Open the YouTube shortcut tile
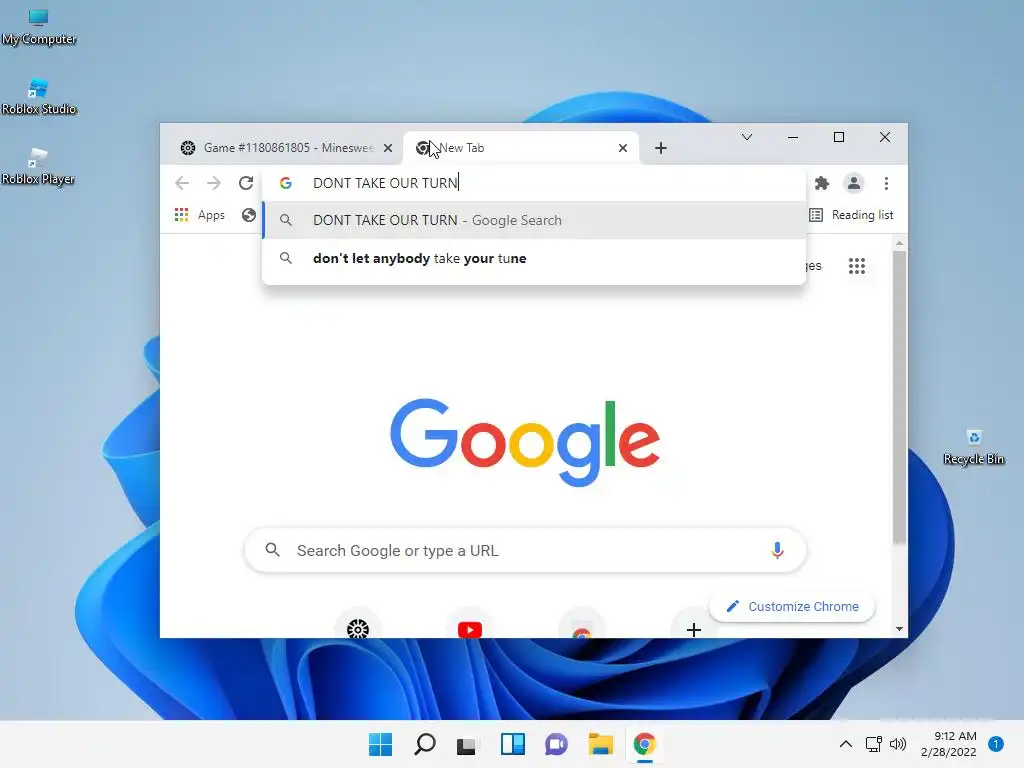 click(x=470, y=628)
